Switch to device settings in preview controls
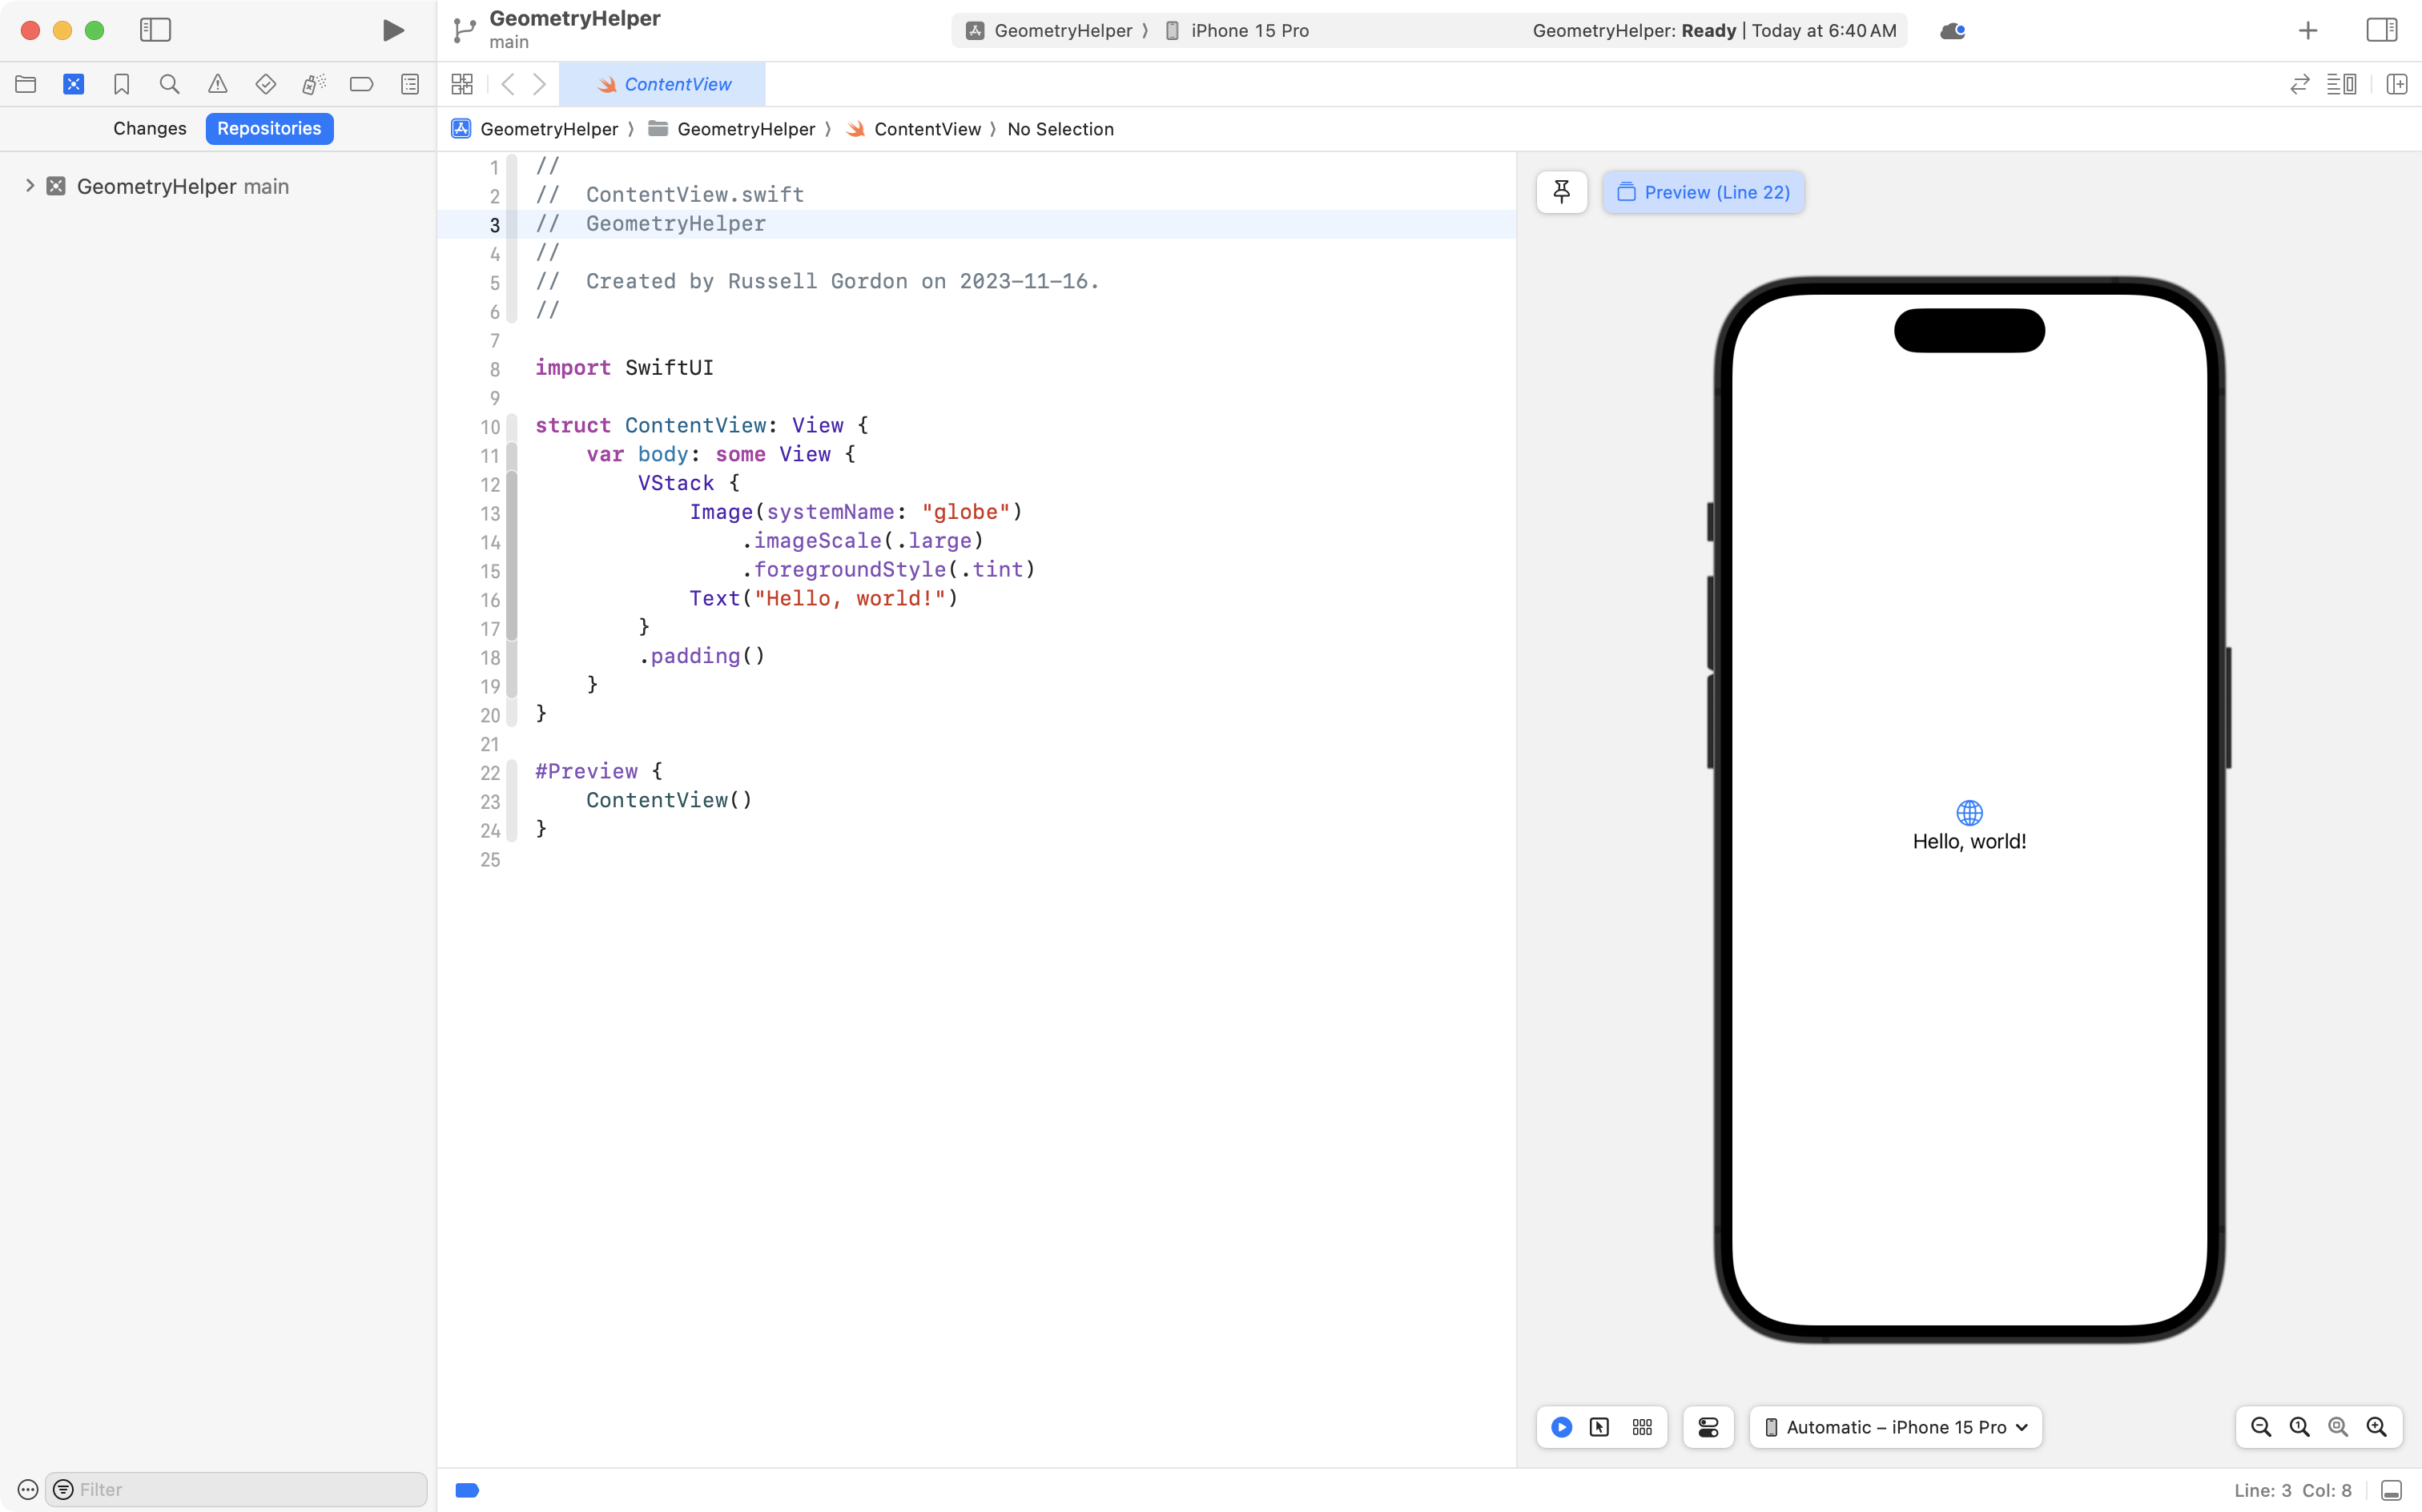The width and height of the screenshot is (2422, 1512). pyautogui.click(x=1707, y=1427)
